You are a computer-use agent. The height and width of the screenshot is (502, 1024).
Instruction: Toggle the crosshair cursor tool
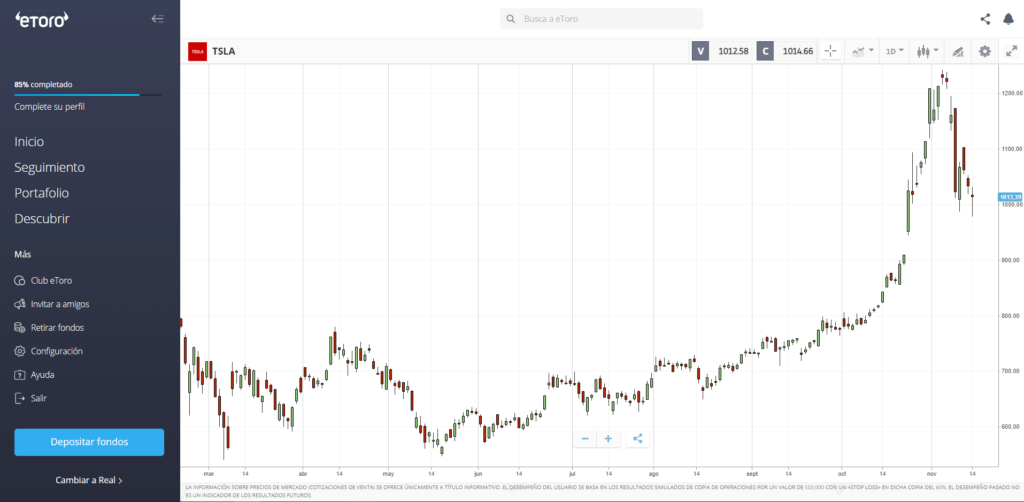pos(830,51)
